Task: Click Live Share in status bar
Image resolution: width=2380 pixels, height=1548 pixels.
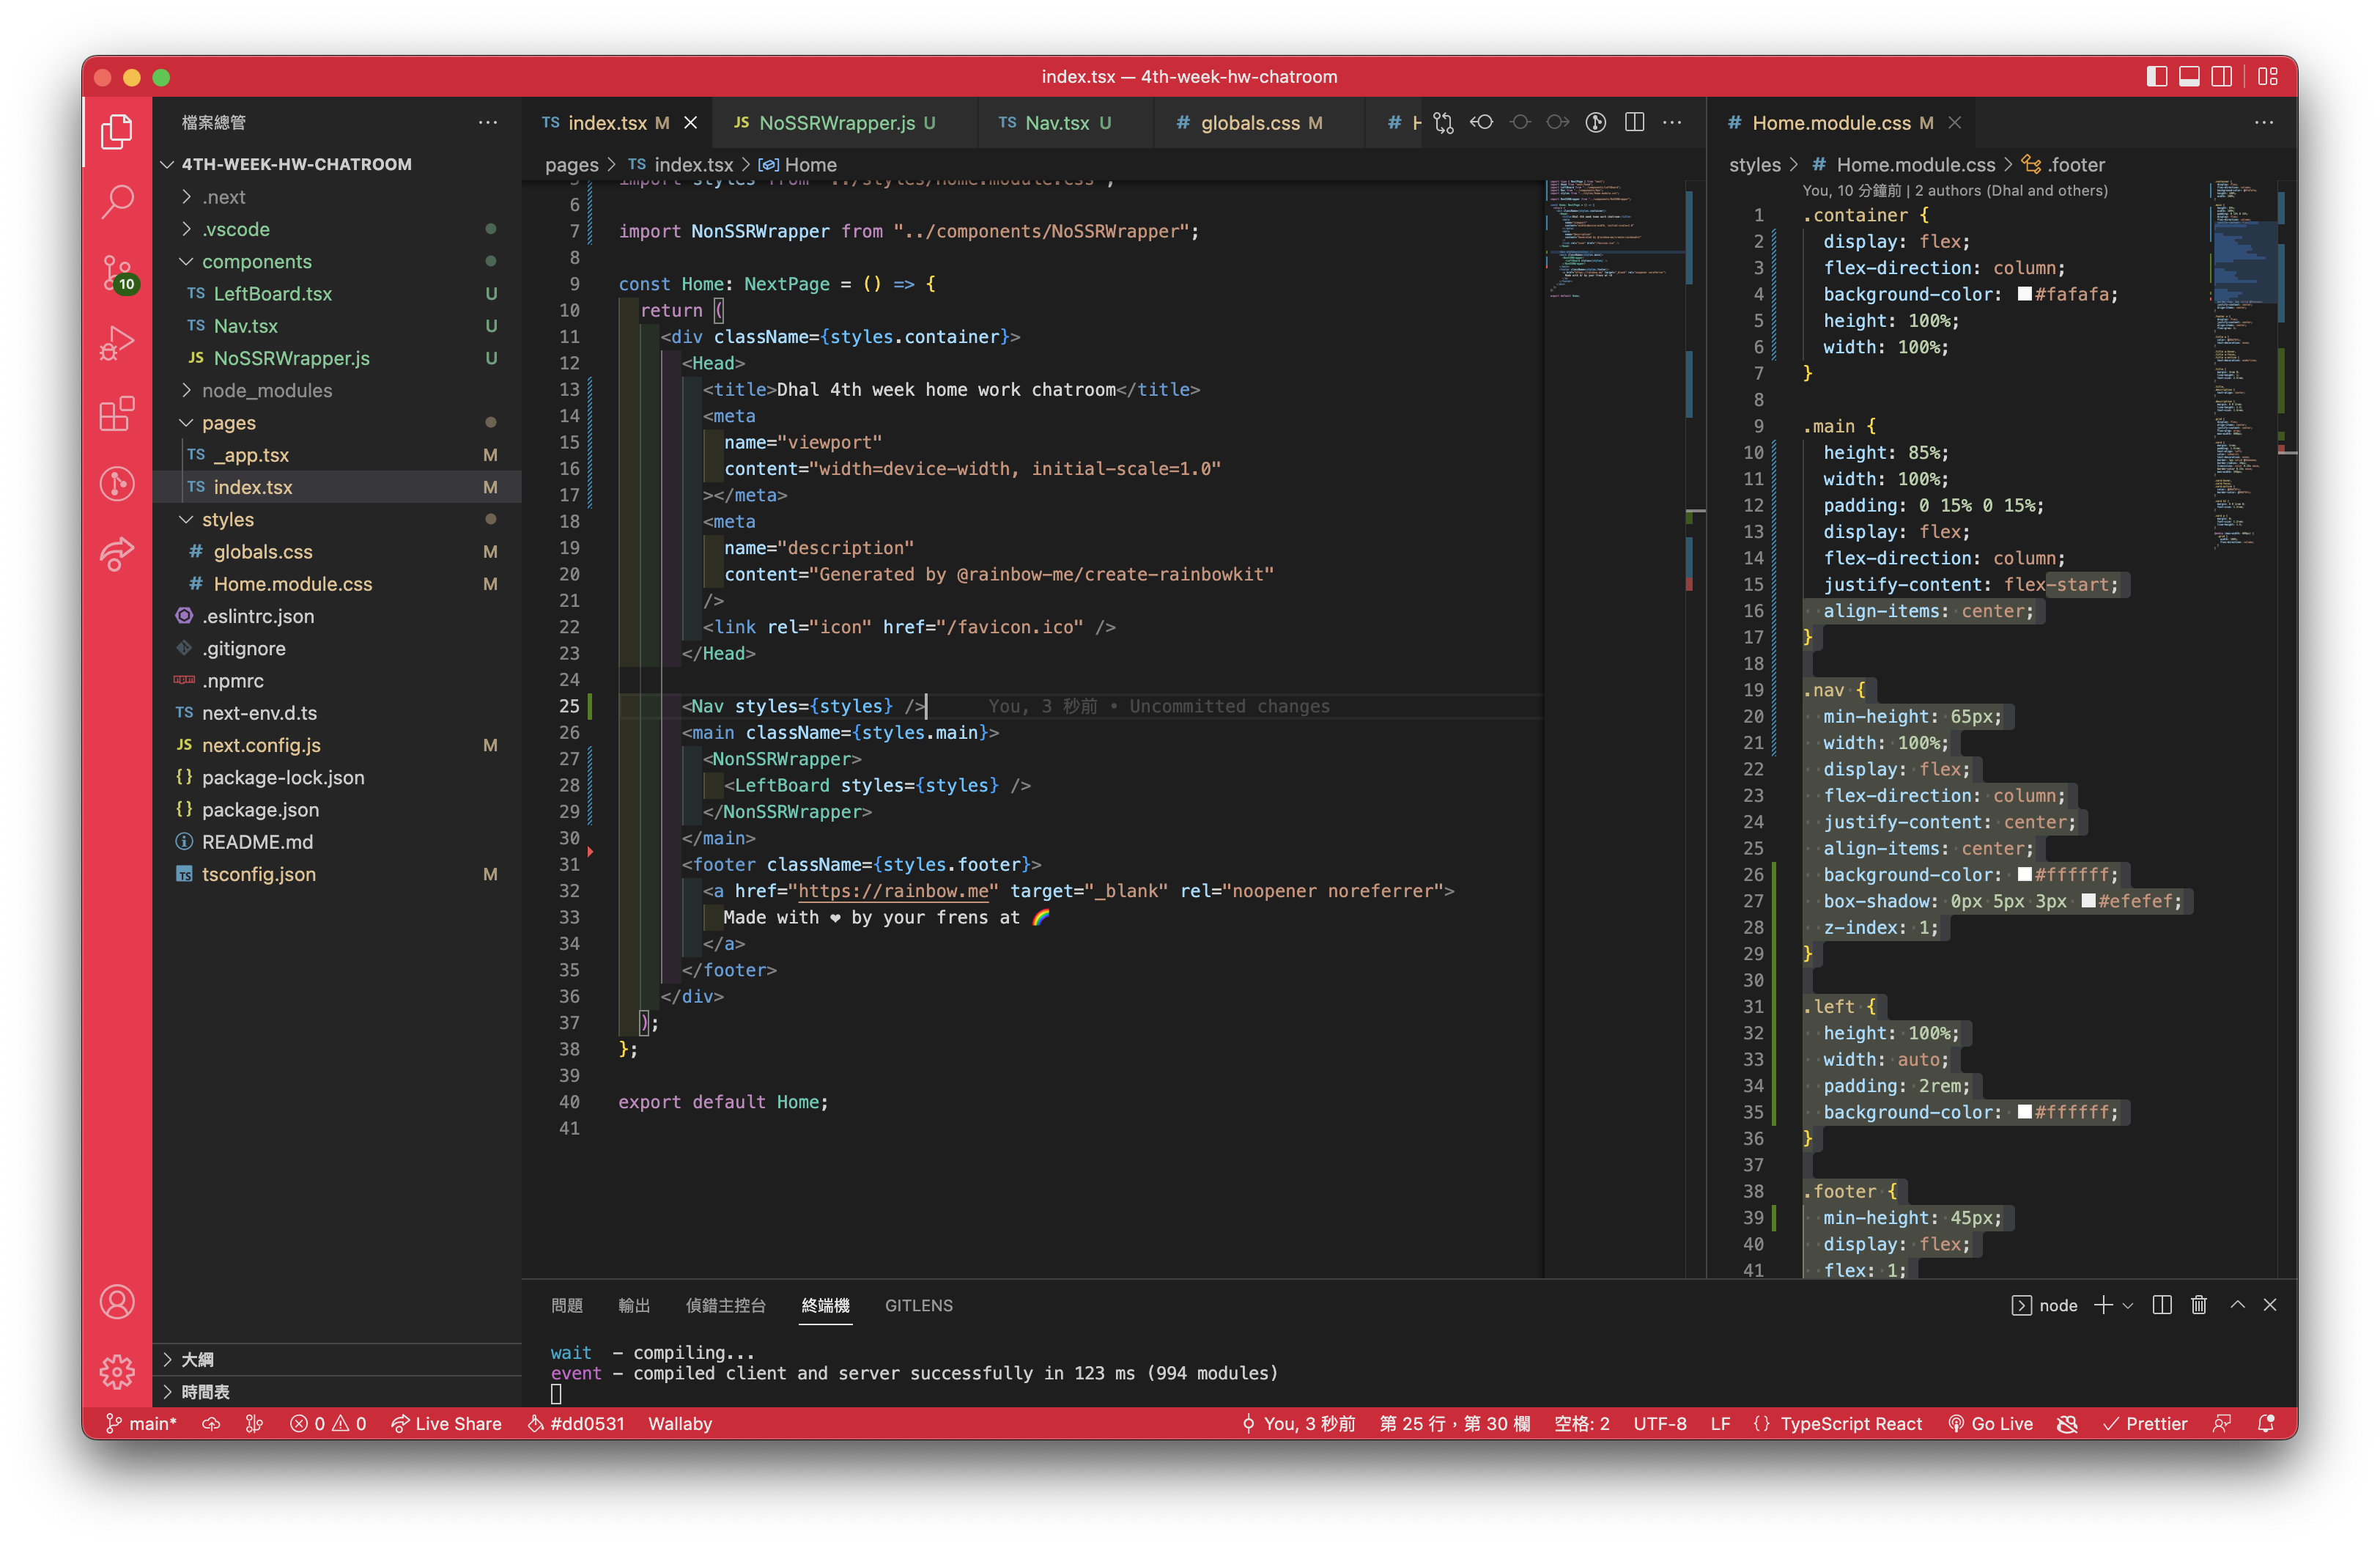Action: pos(447,1423)
